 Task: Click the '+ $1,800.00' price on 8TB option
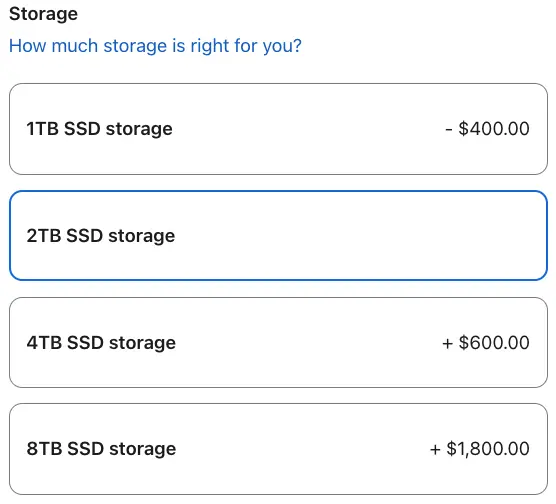pyautogui.click(x=480, y=449)
